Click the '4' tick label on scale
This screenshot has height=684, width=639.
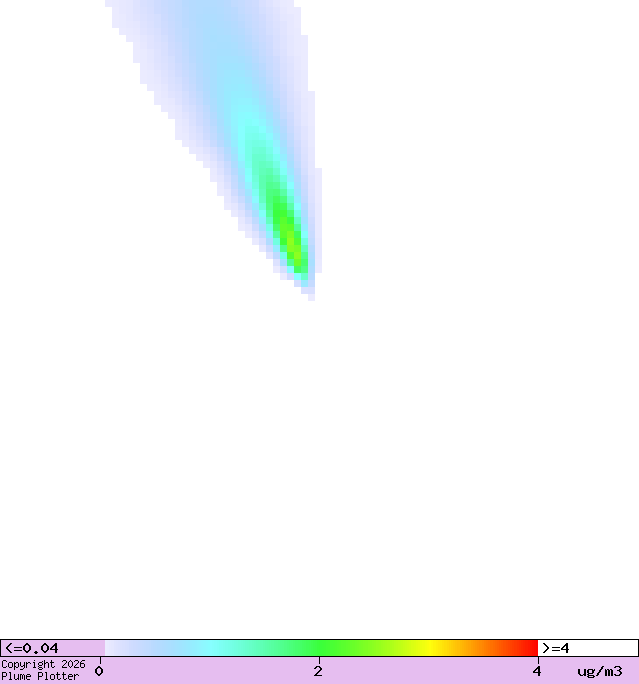tap(537, 671)
